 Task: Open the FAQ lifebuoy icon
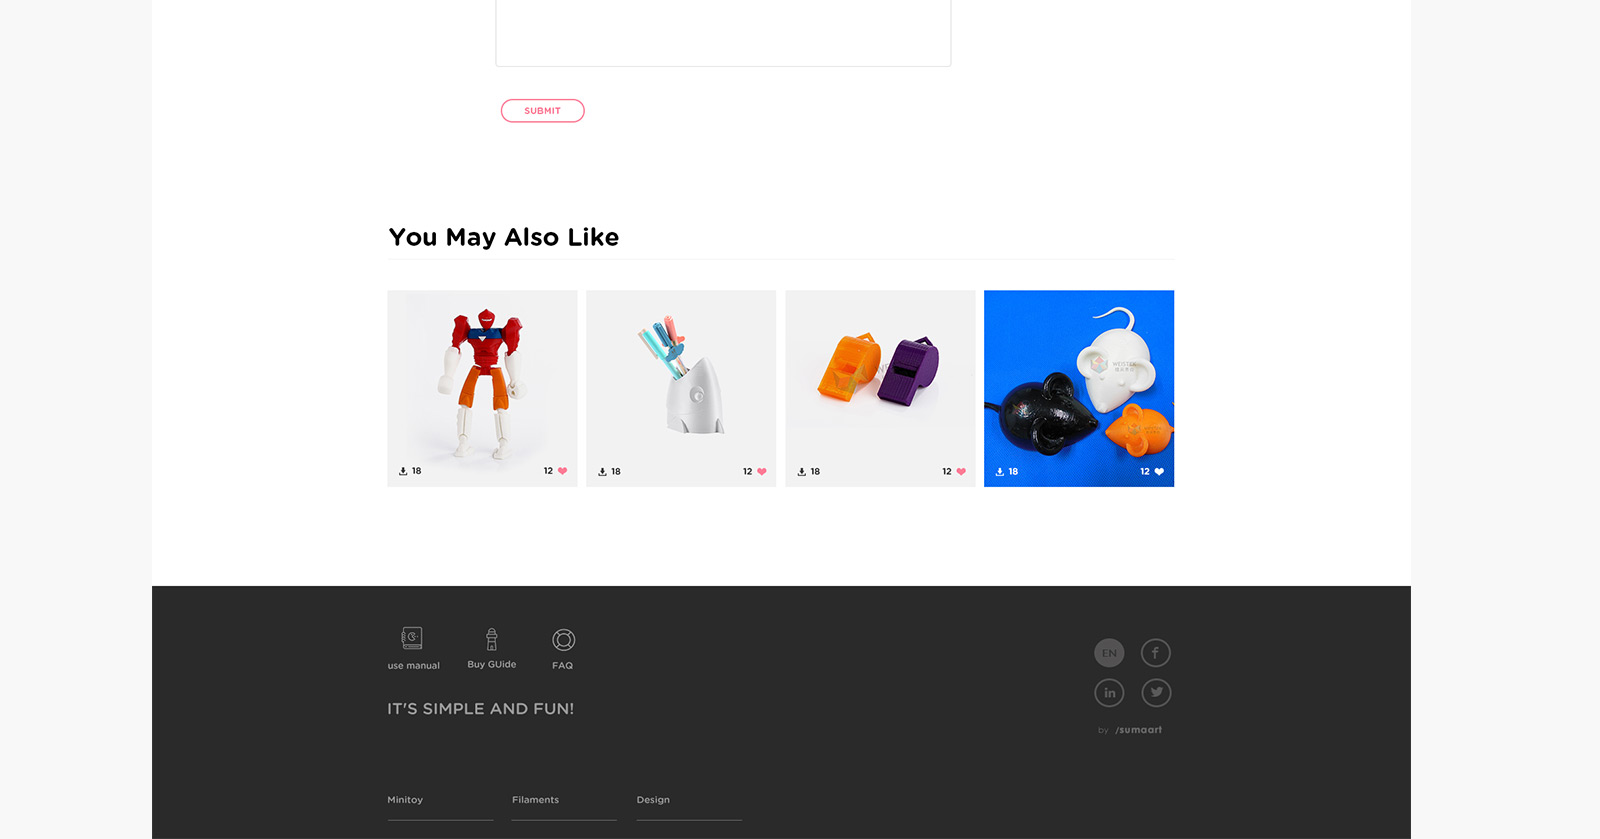click(x=564, y=640)
